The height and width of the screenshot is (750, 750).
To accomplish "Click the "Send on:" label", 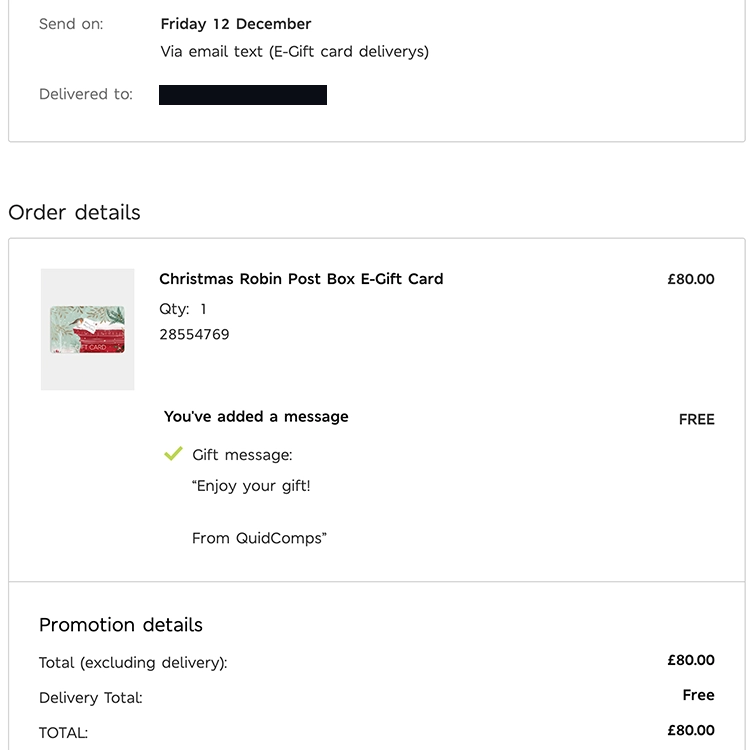I will click(71, 24).
